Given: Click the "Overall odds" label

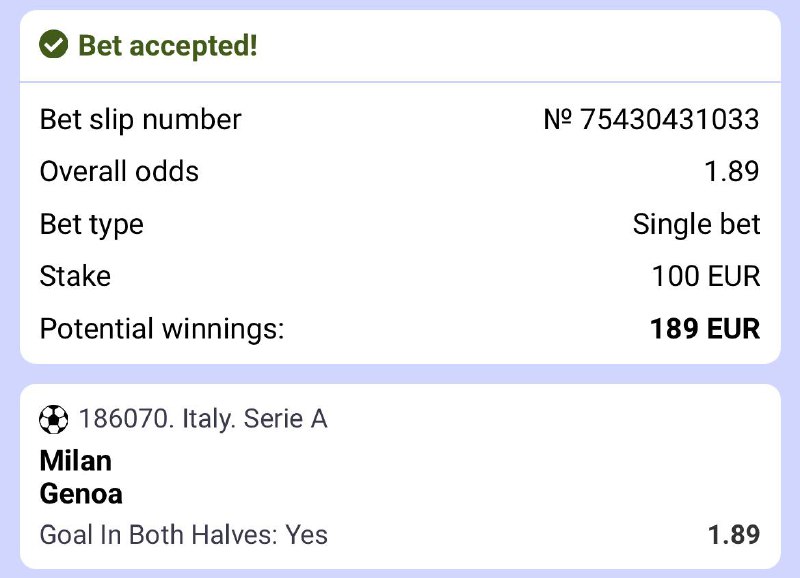Looking at the screenshot, I should [119, 172].
